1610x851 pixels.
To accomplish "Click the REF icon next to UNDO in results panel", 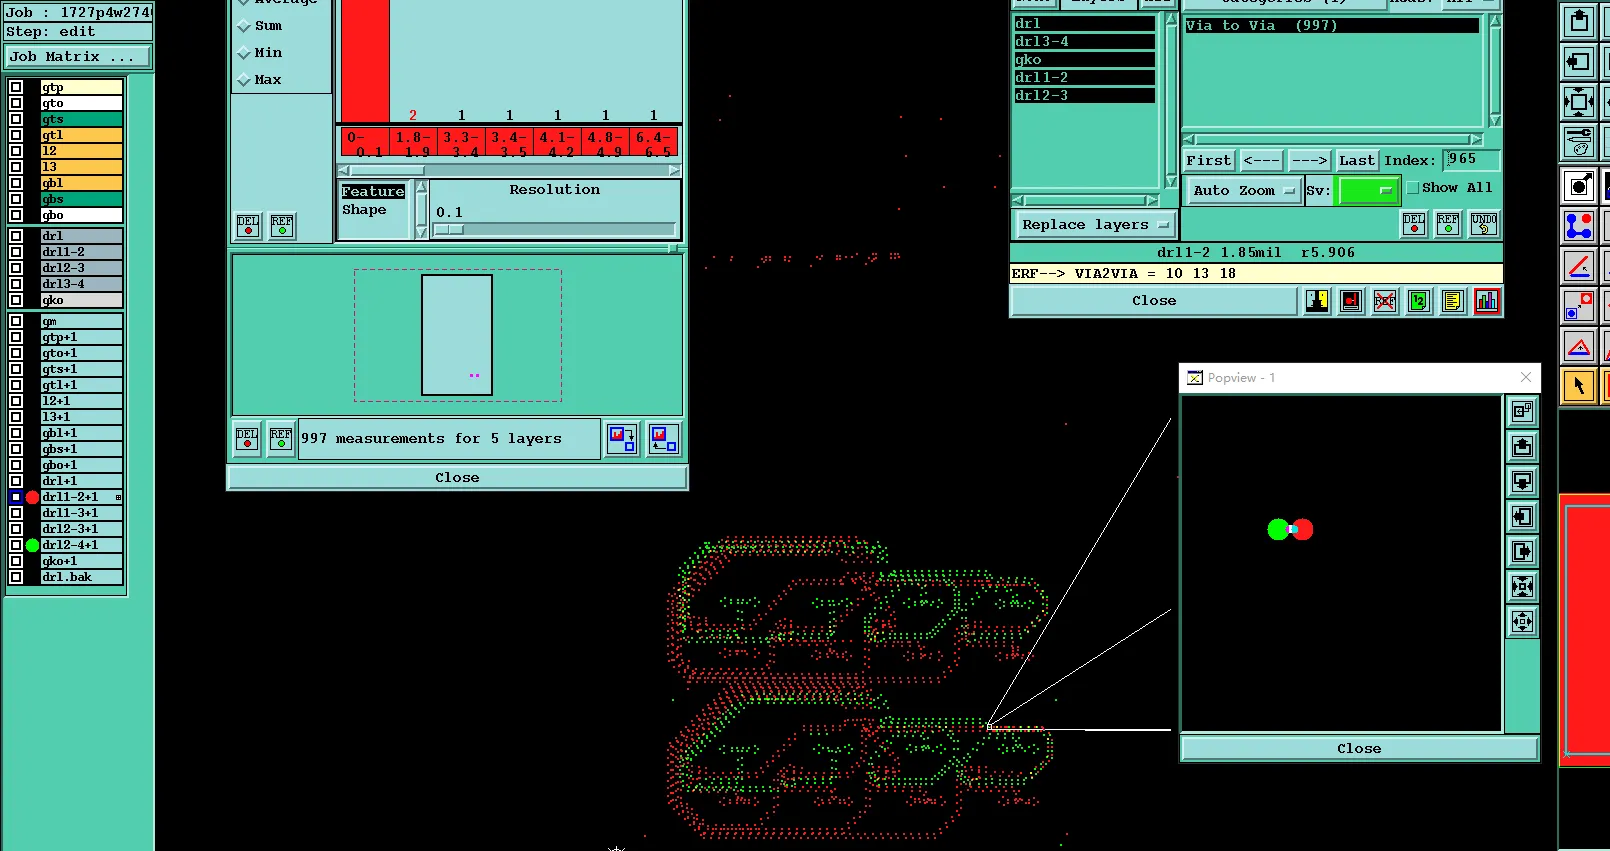I will pyautogui.click(x=1448, y=224).
